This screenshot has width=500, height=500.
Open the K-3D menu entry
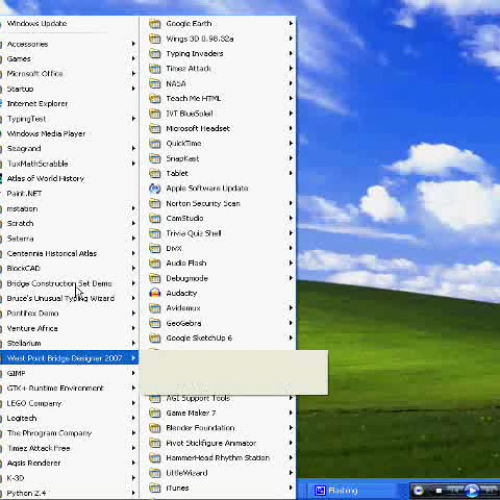69,478
